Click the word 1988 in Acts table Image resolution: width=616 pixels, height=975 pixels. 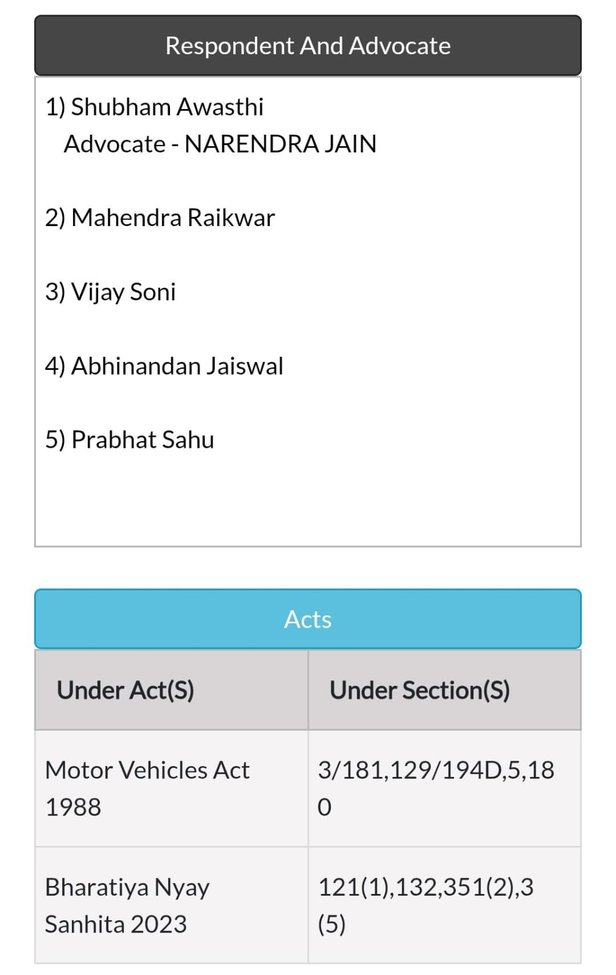pos(73,807)
